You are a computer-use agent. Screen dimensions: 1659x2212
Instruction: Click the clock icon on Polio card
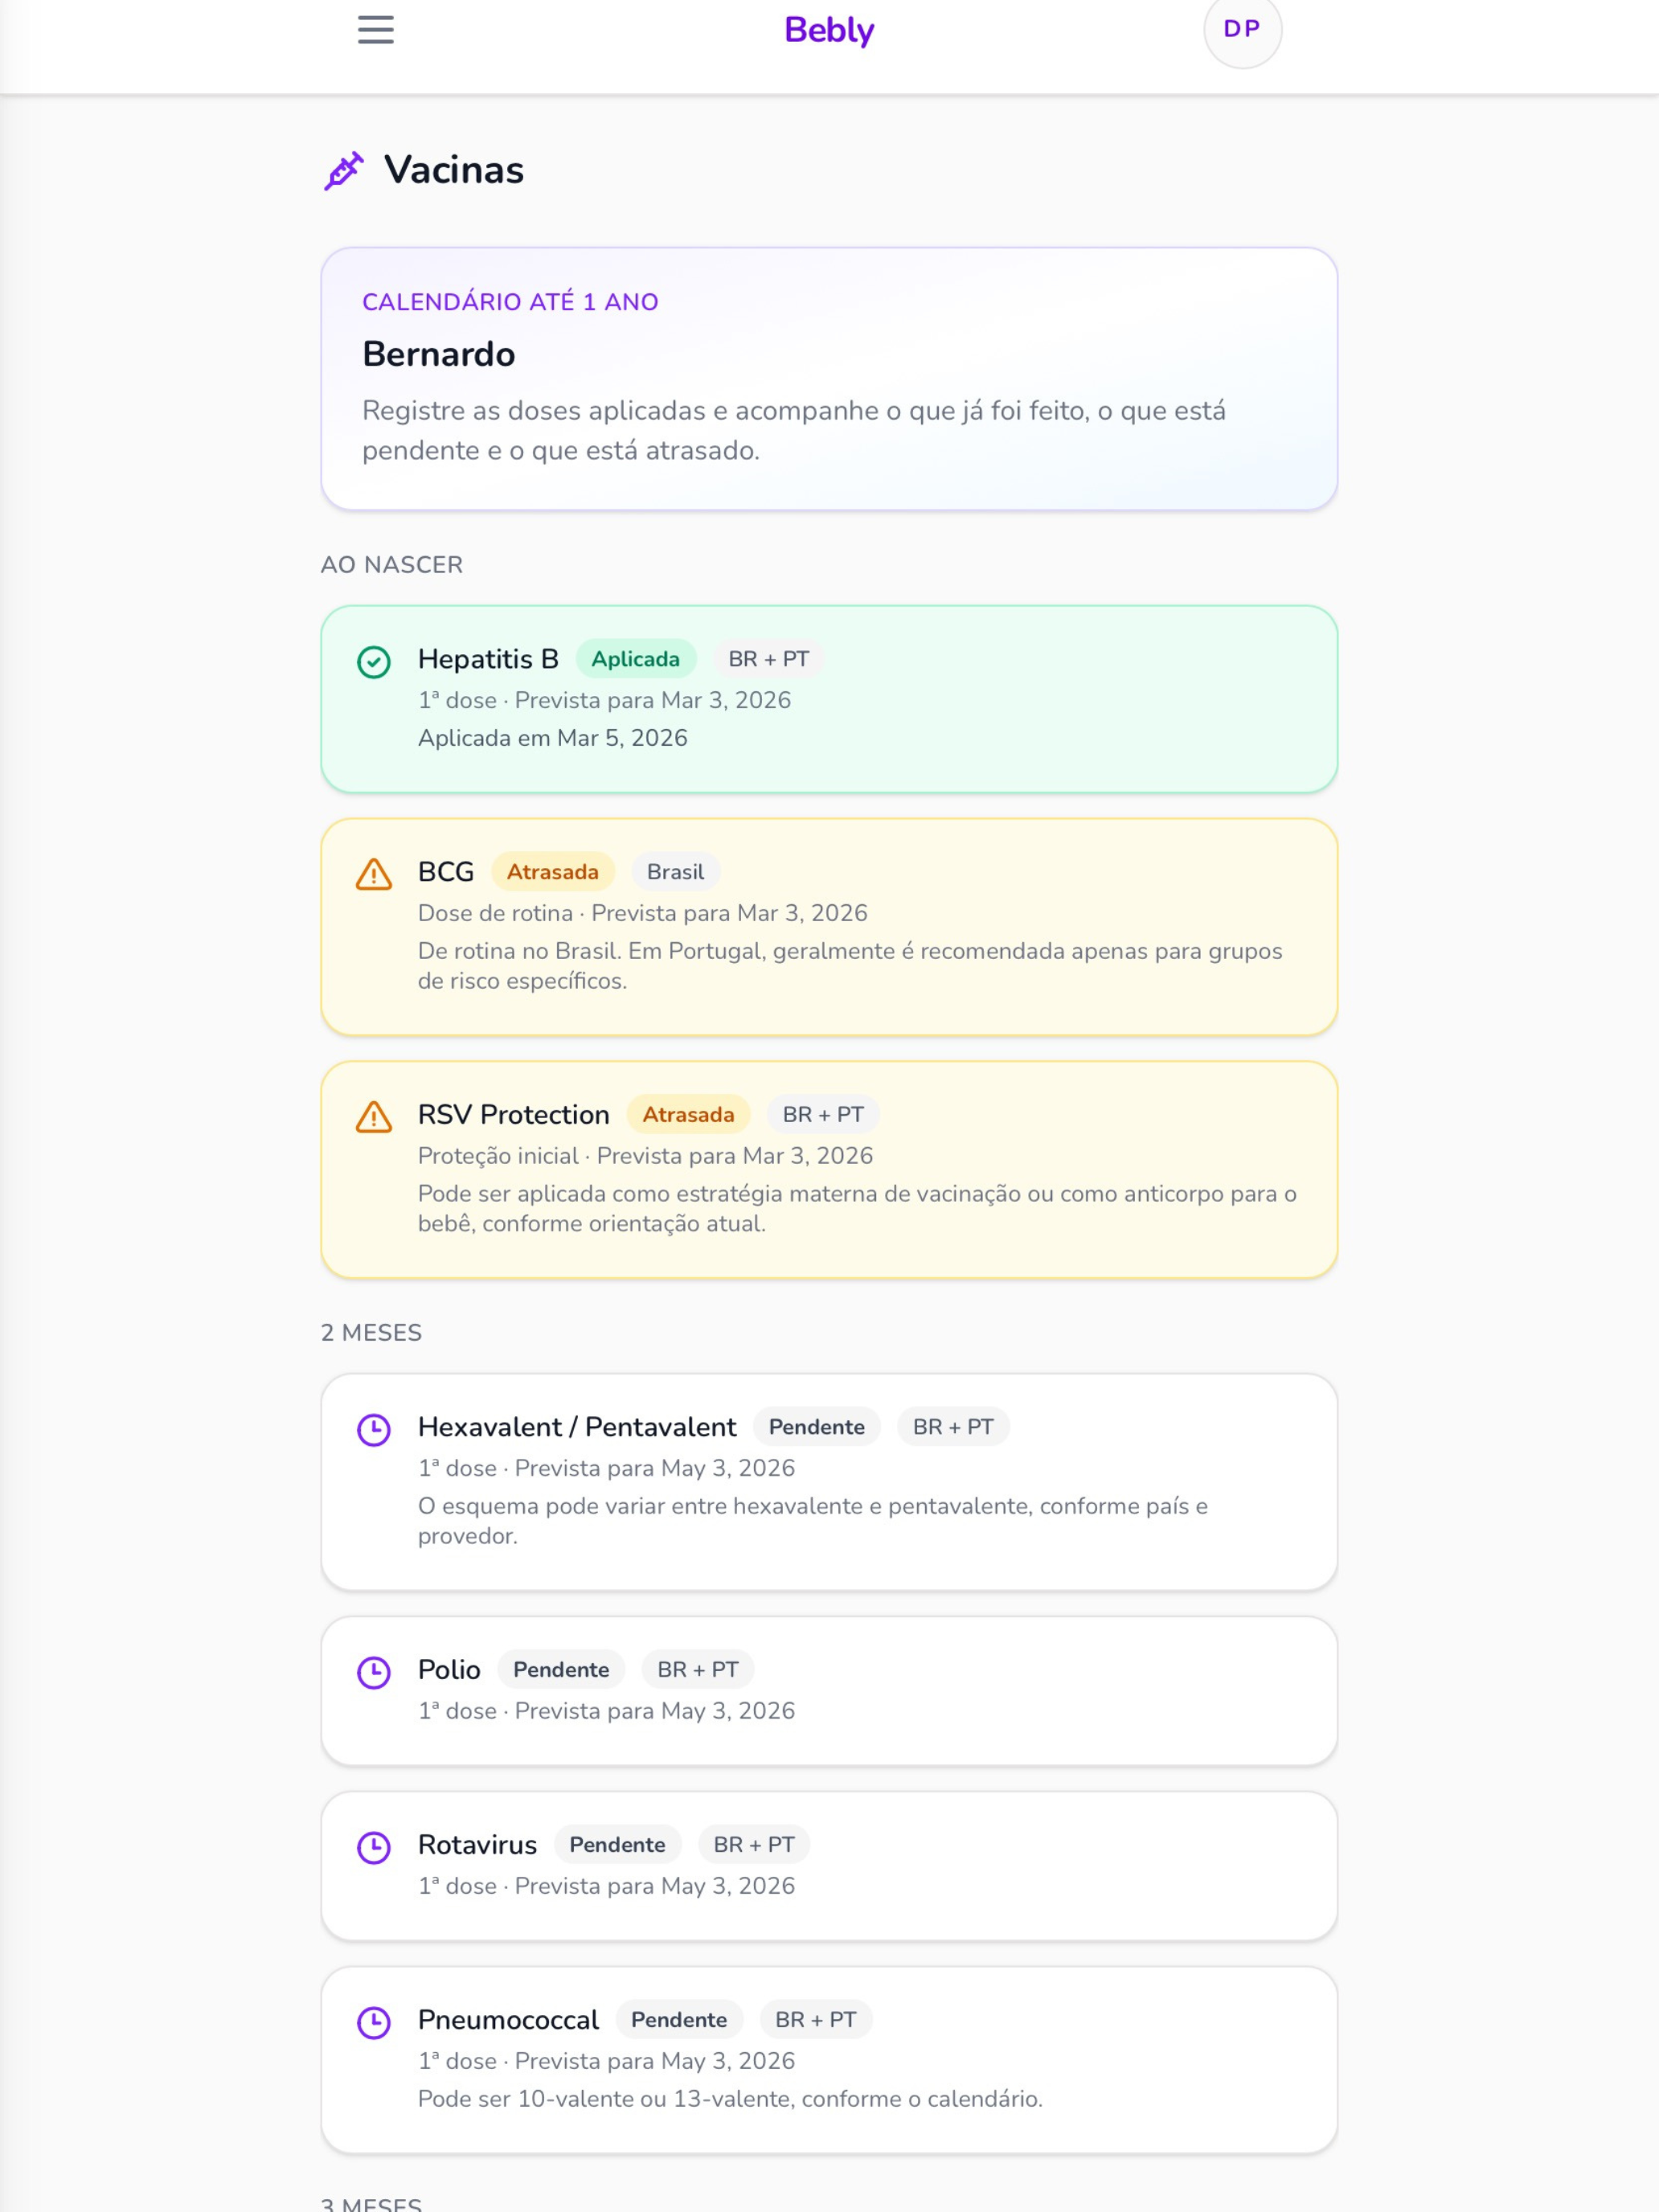coord(374,1673)
